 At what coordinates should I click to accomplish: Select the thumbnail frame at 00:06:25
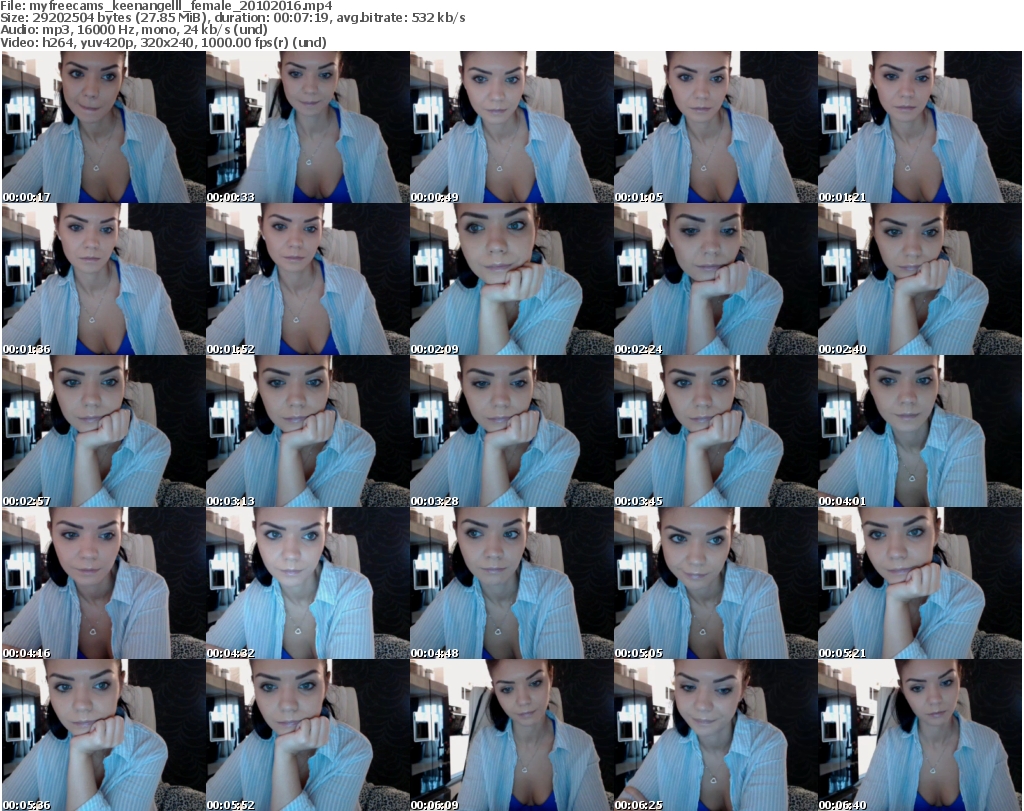point(716,735)
